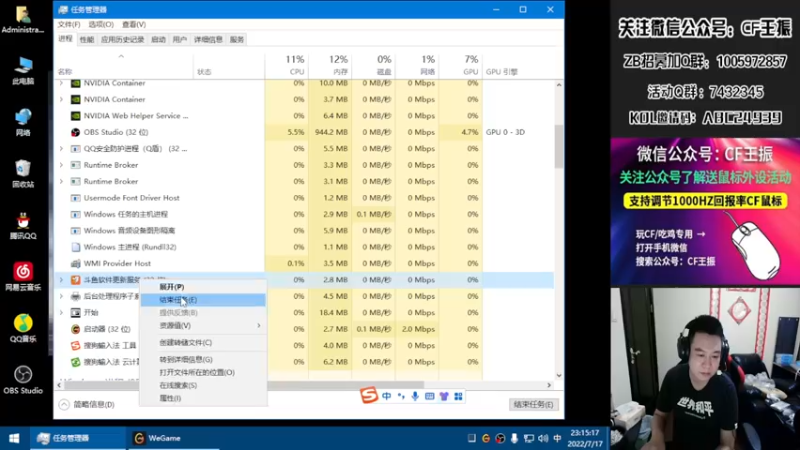Sort by the CPU column header
The width and height of the screenshot is (800, 450).
(286, 65)
